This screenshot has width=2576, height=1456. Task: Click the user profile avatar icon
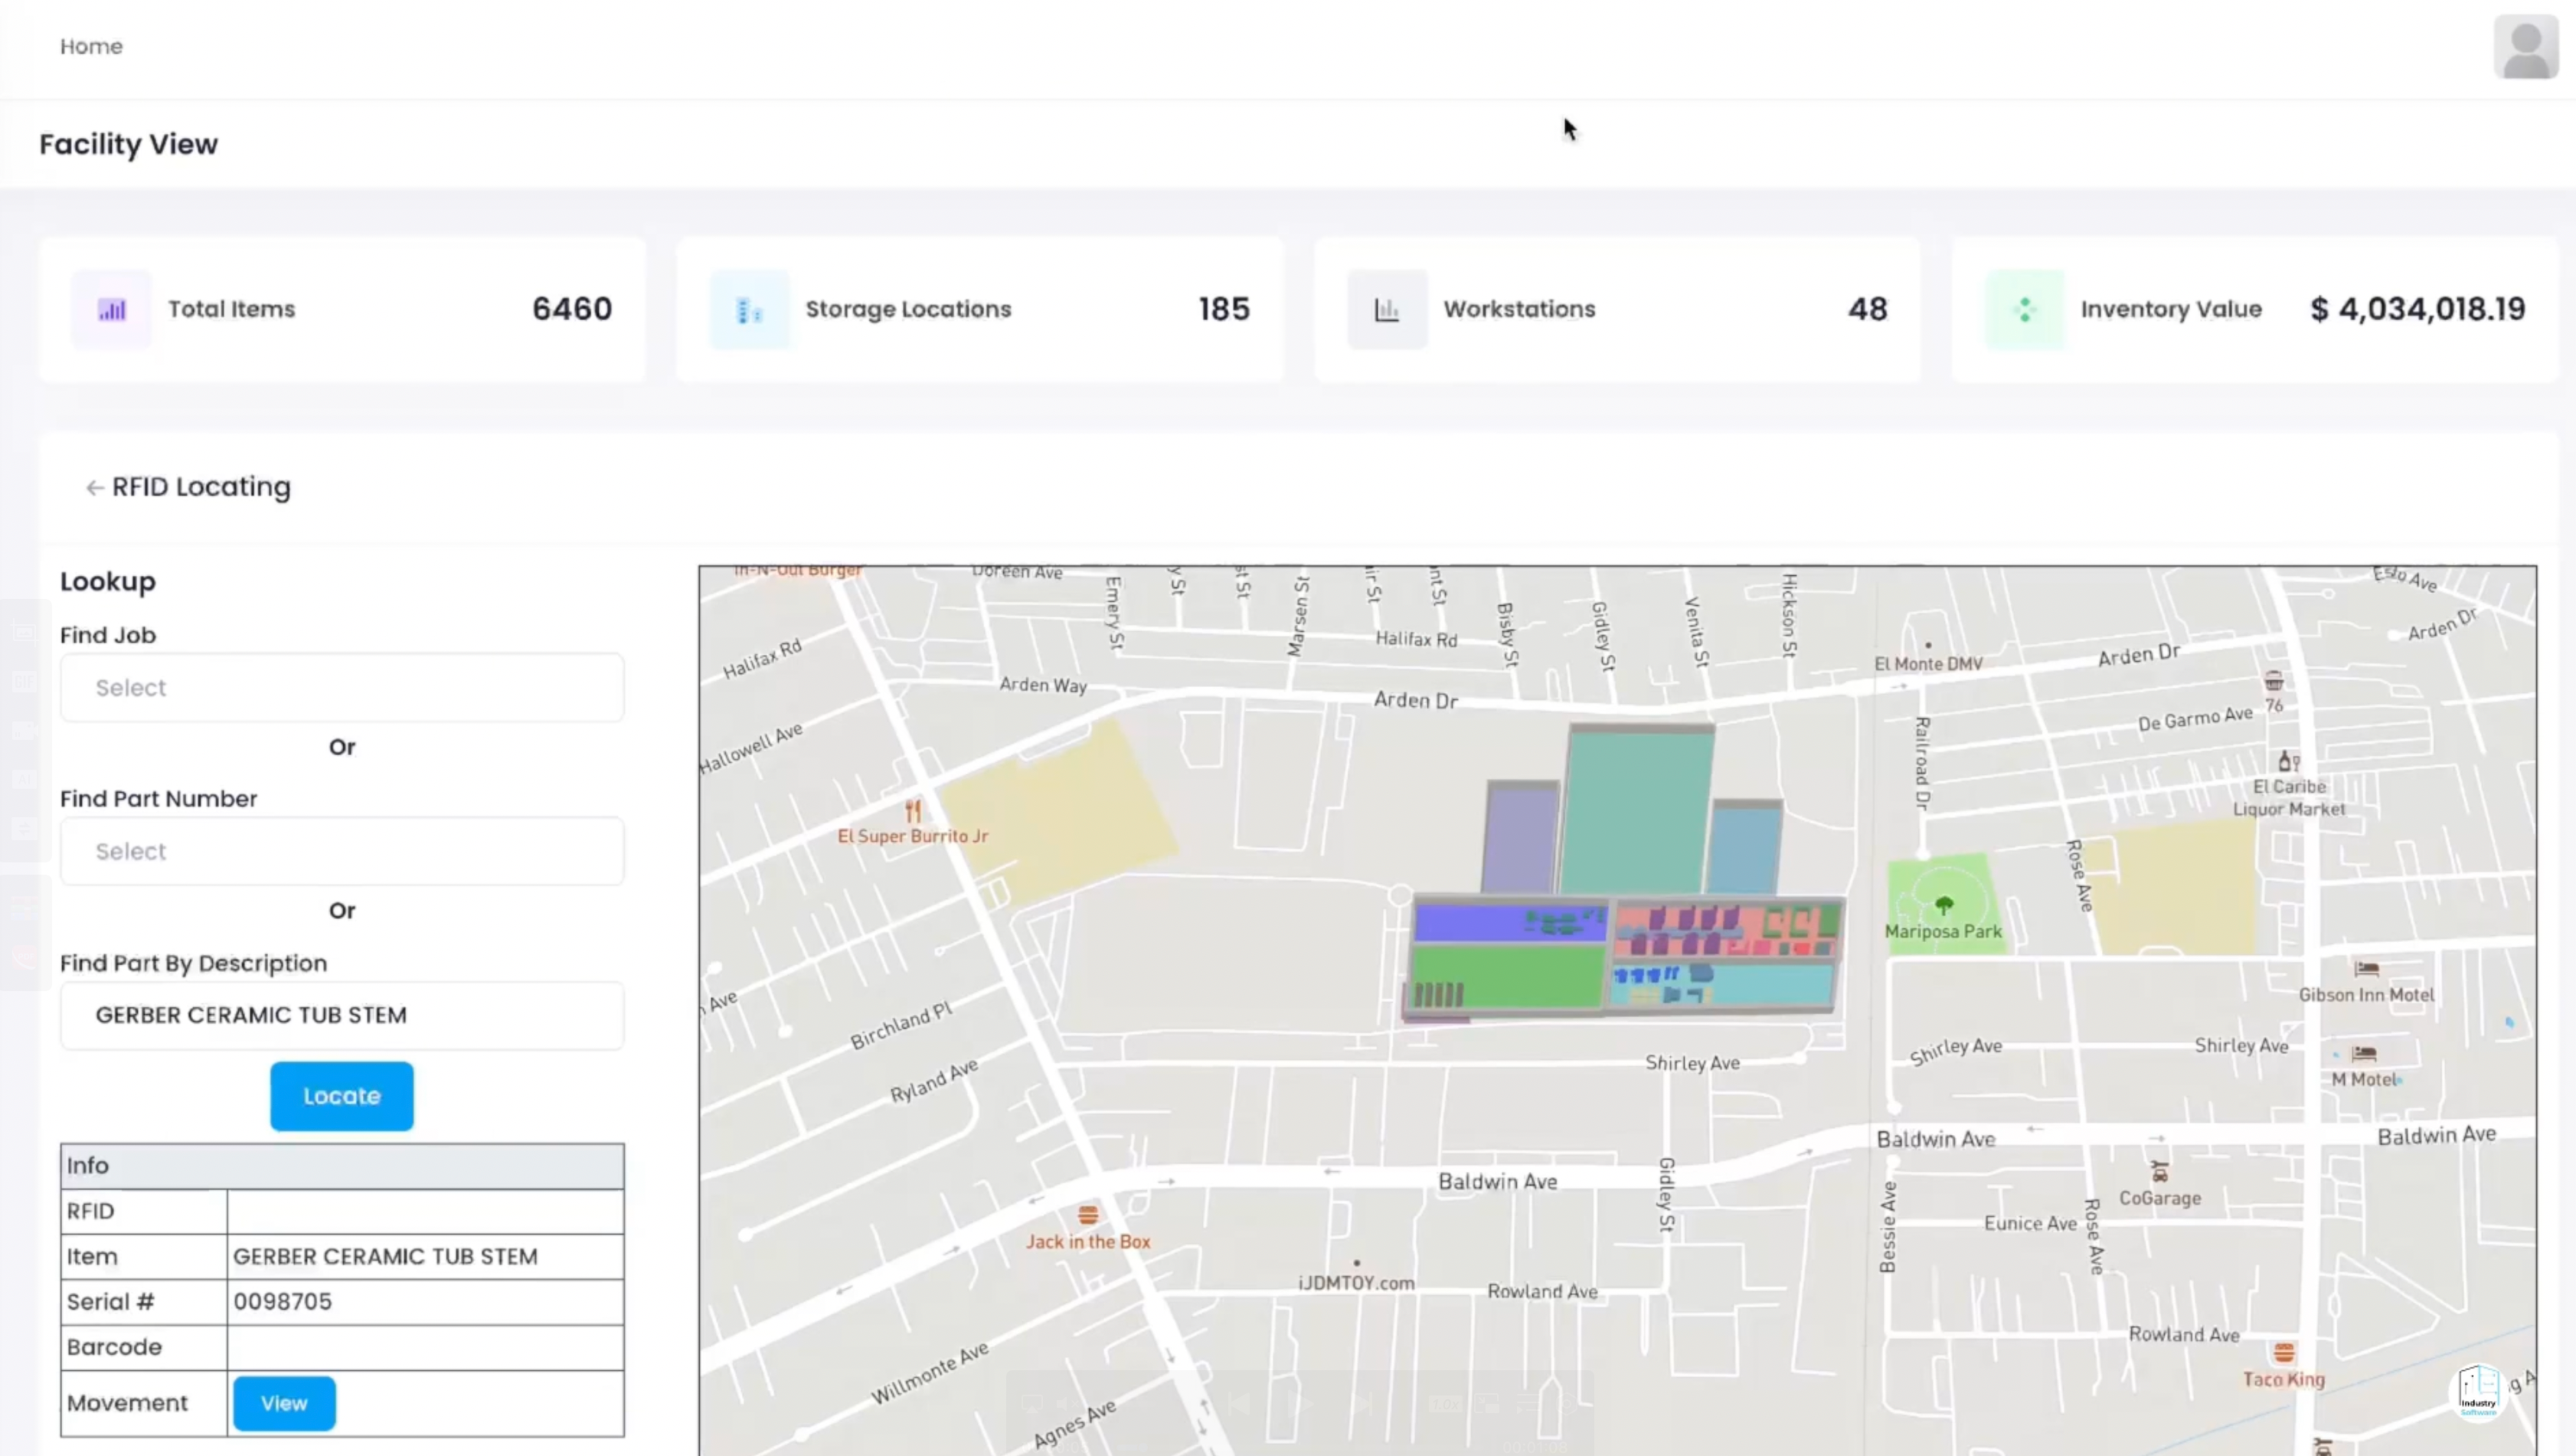coord(2525,46)
